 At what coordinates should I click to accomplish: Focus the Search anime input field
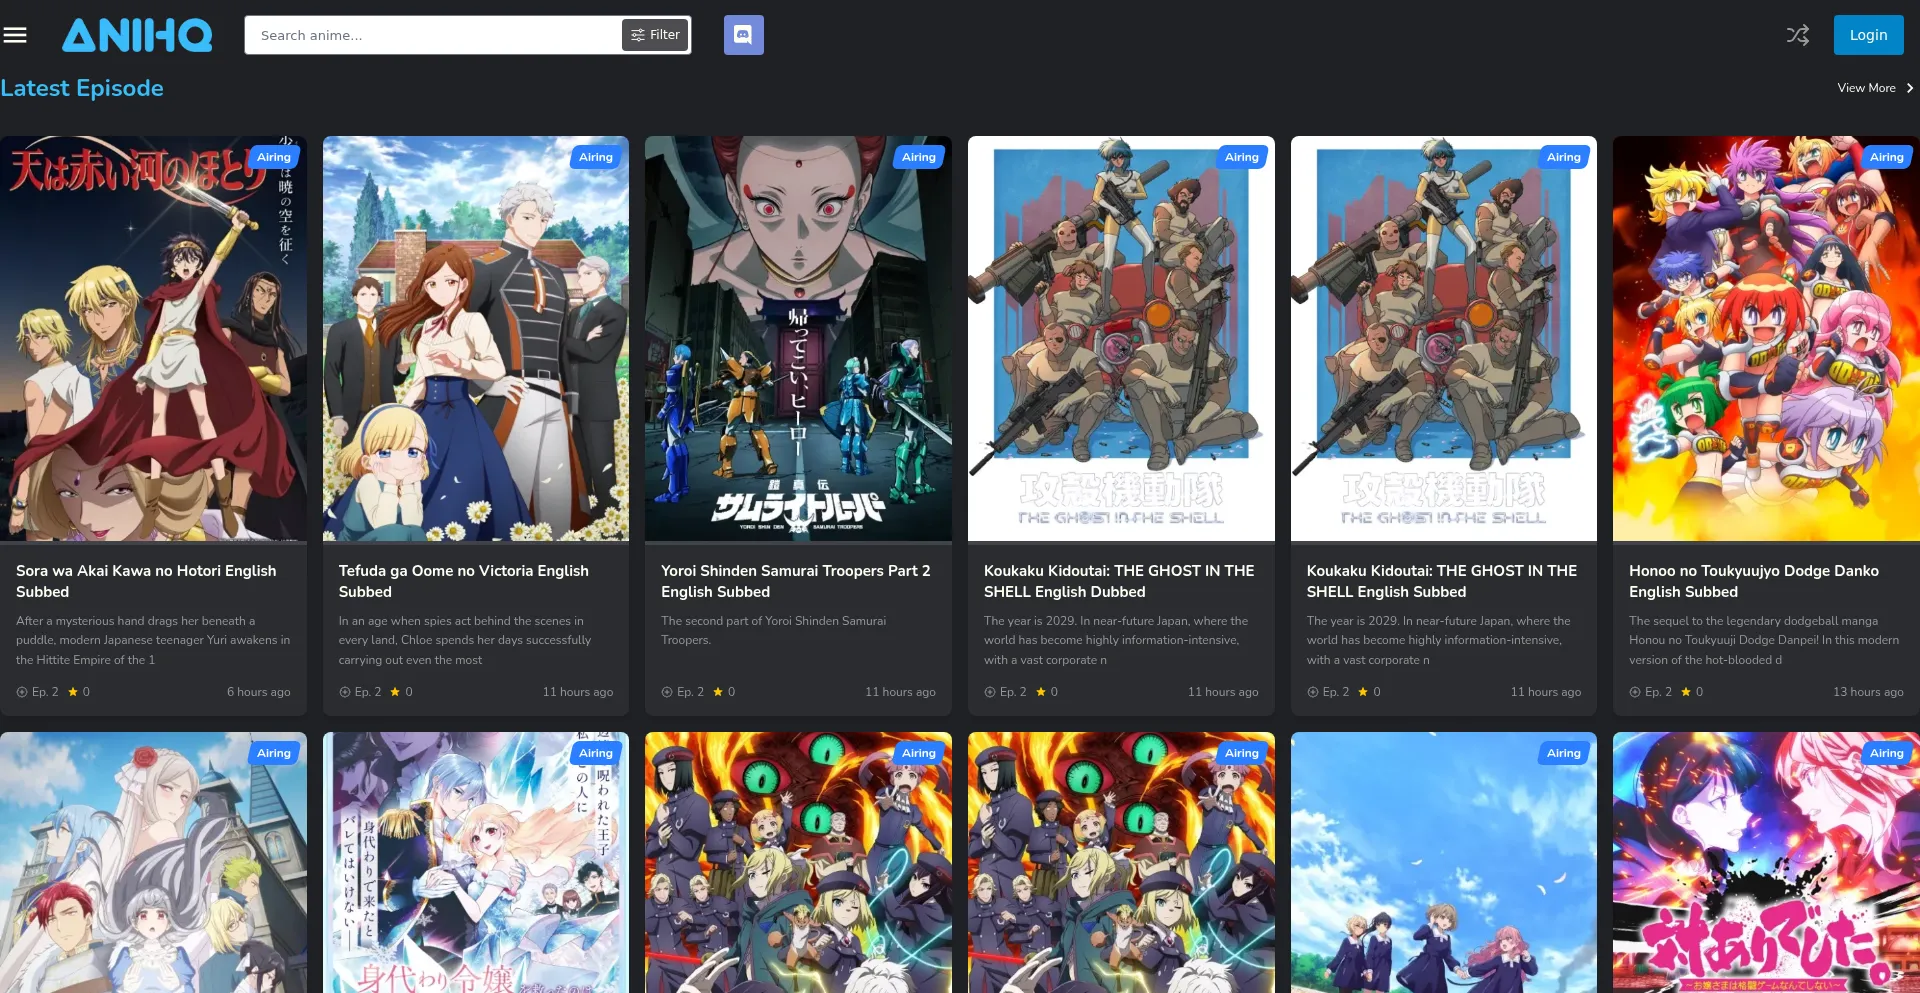(x=432, y=35)
